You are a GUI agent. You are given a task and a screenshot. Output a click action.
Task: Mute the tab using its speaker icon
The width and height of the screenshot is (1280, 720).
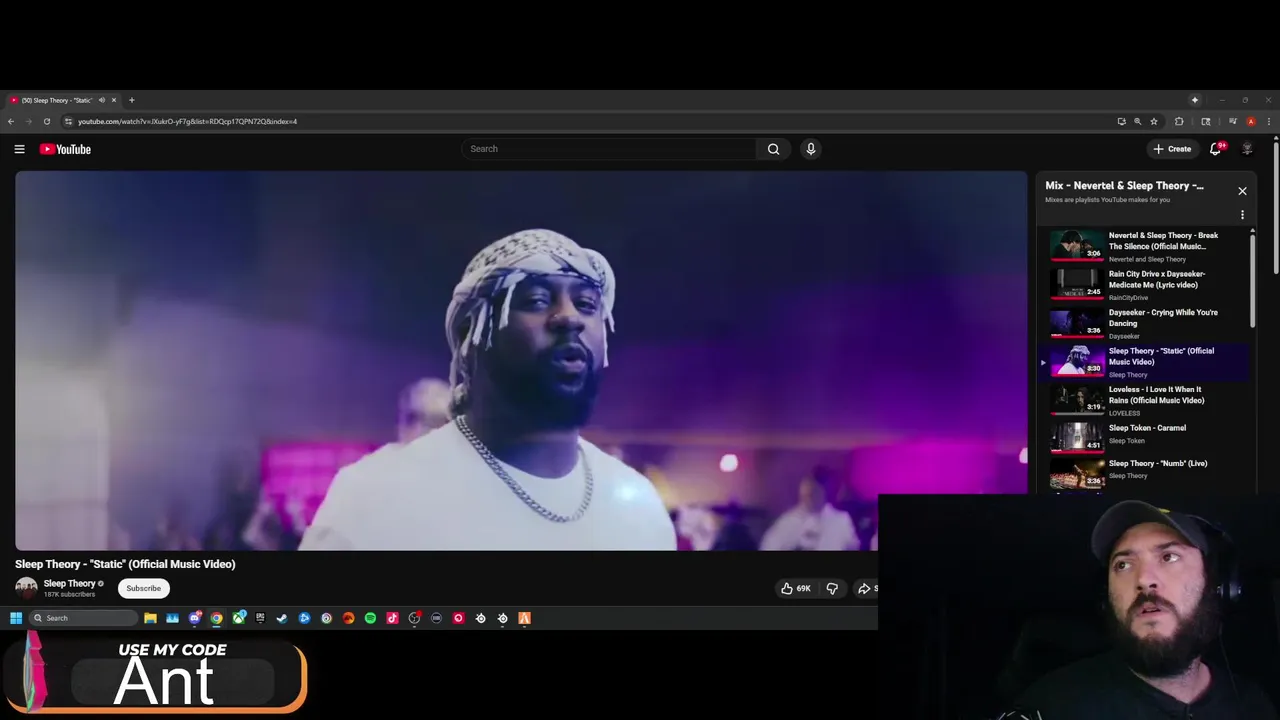(x=101, y=100)
